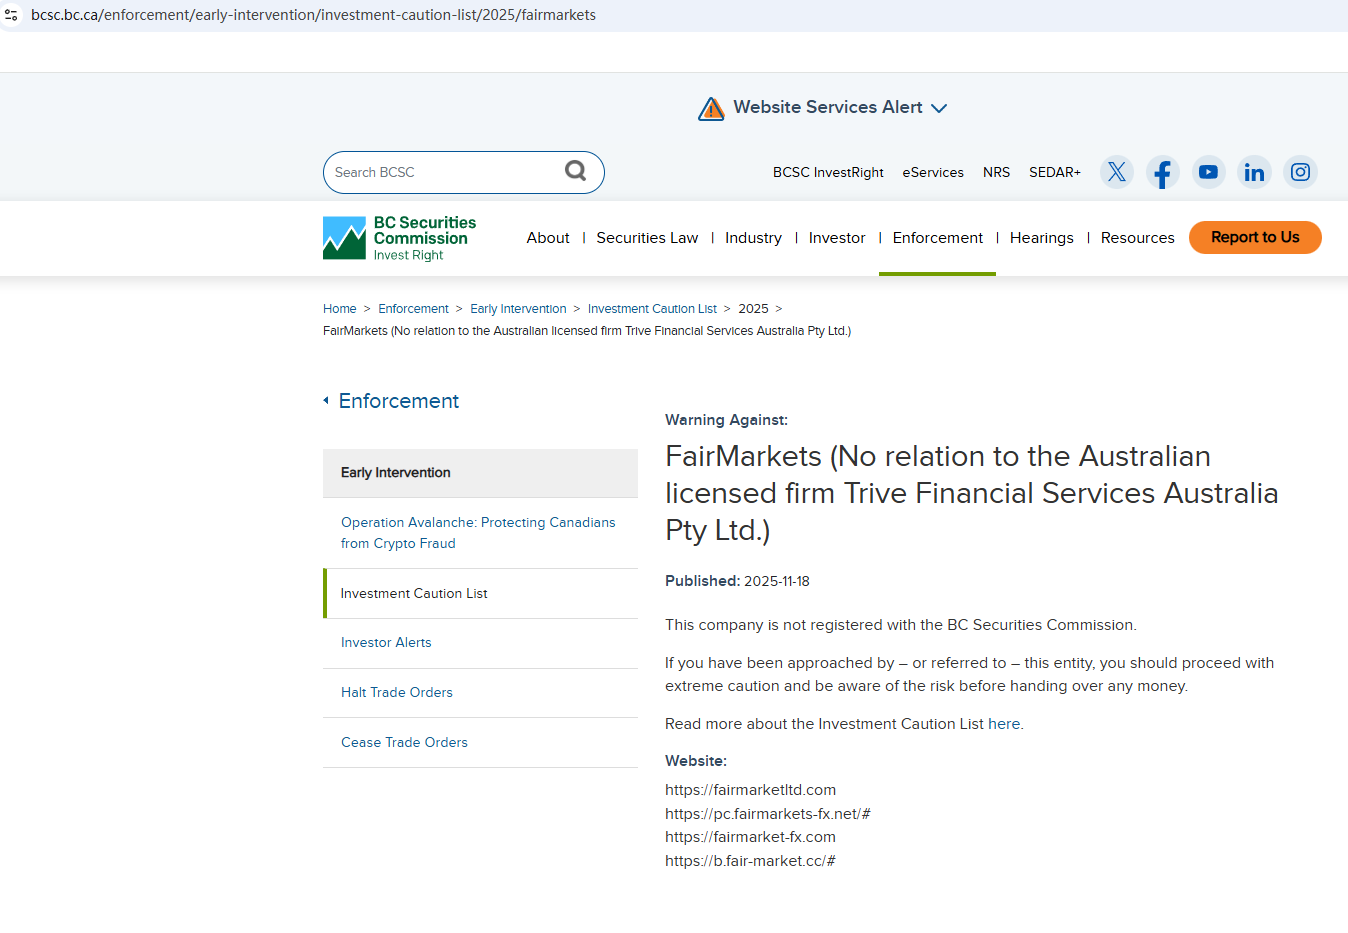The height and width of the screenshot is (933, 1348).
Task: Open the Securities Law navigation menu
Action: coord(647,238)
